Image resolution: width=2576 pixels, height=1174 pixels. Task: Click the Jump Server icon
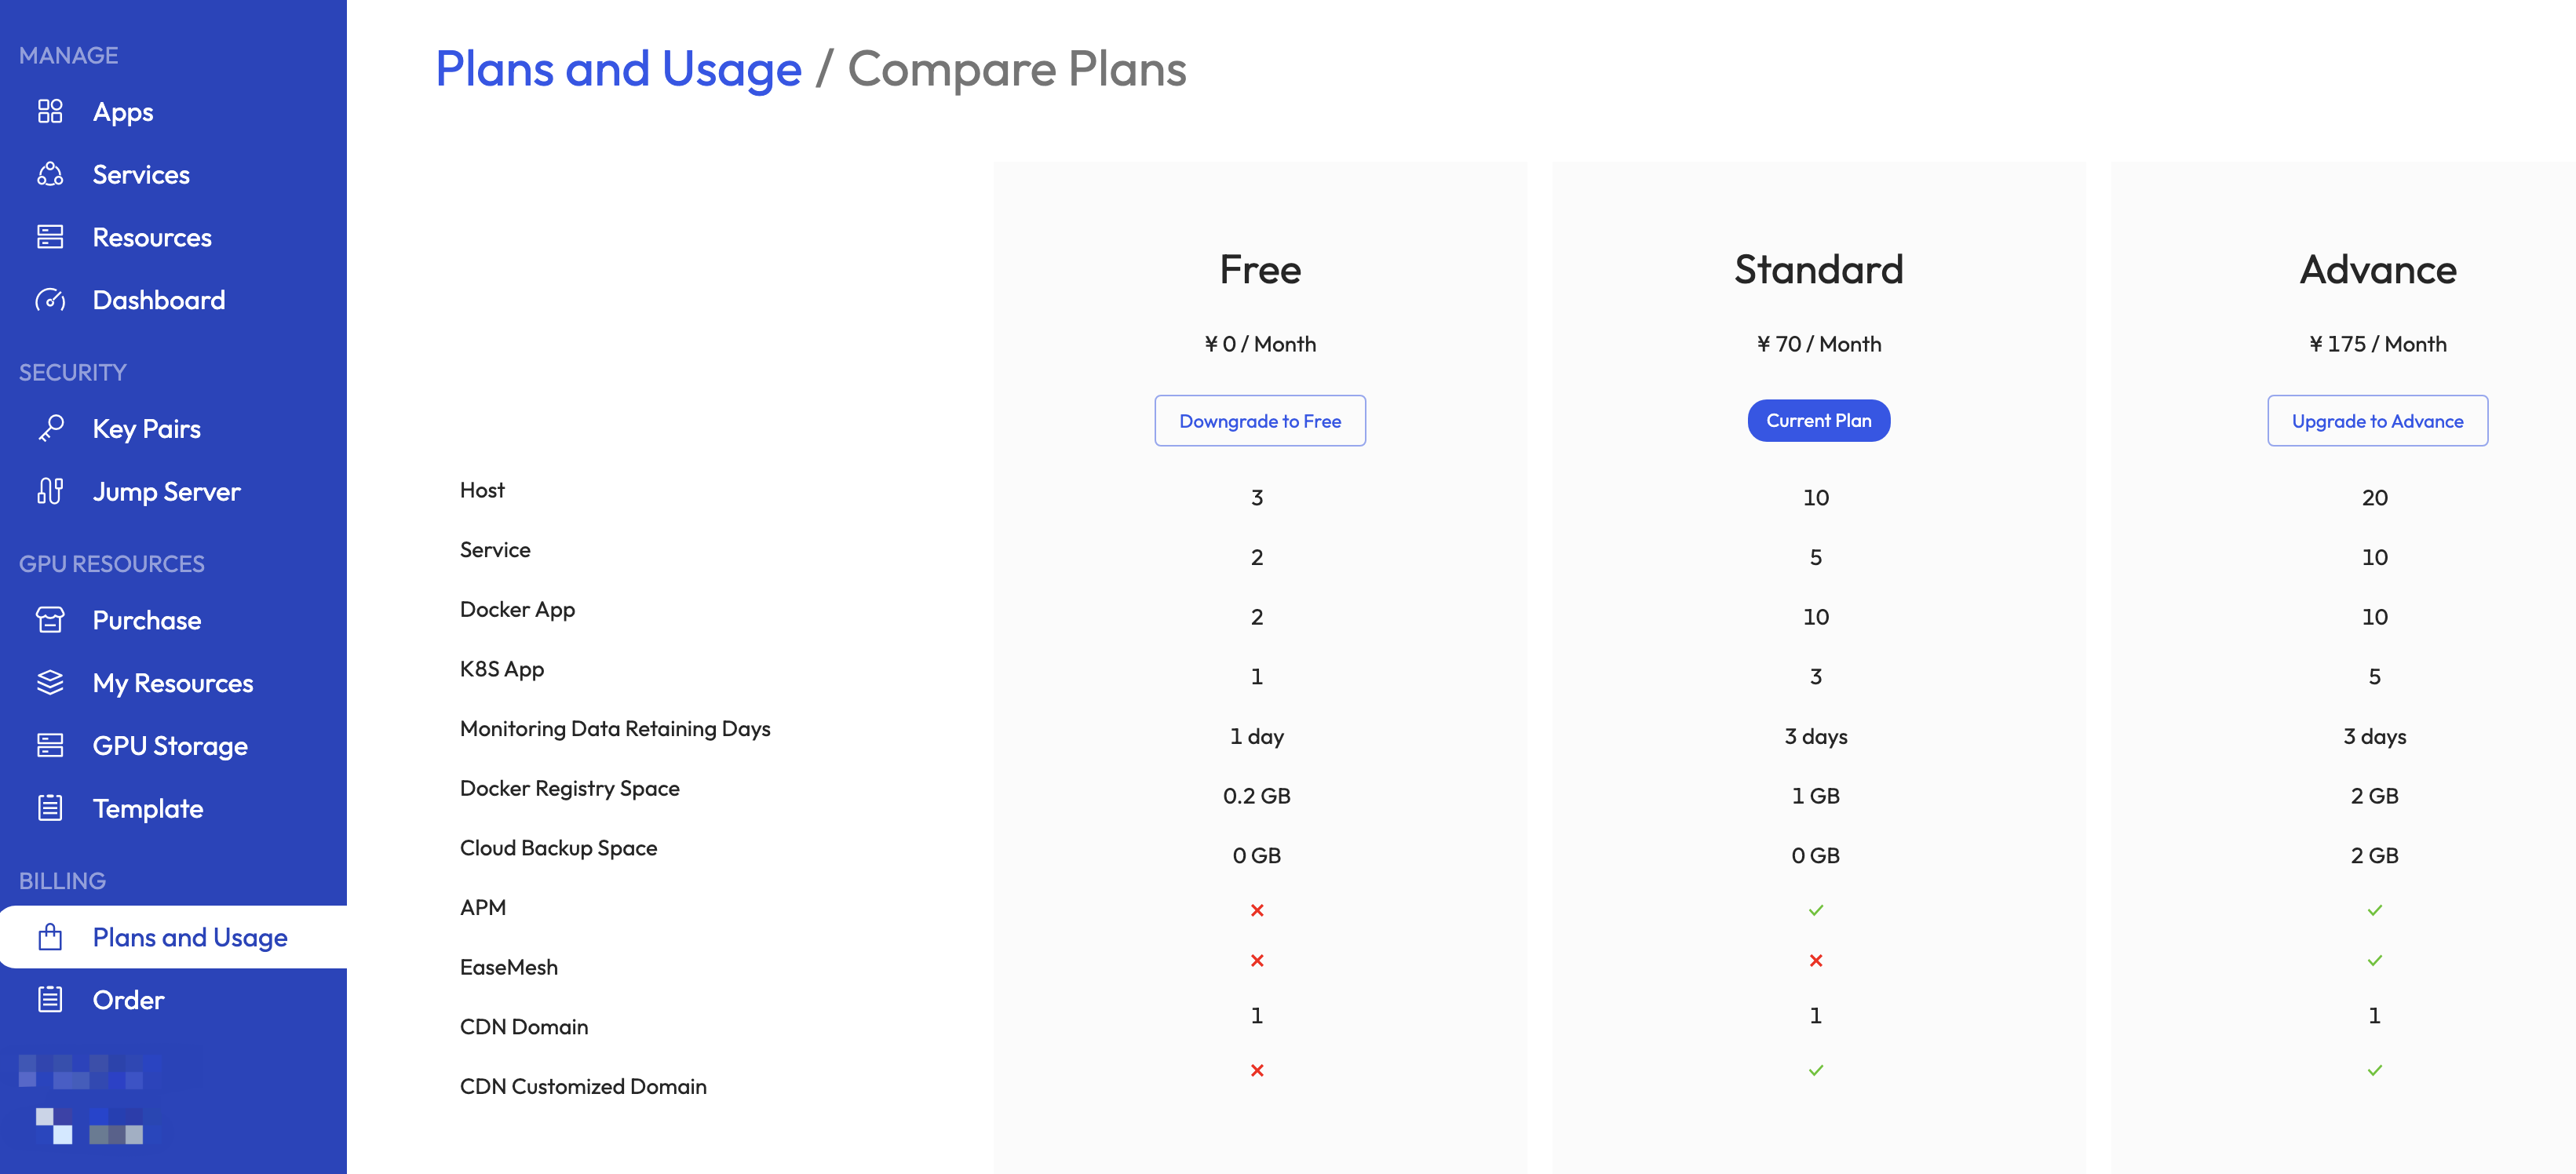[x=50, y=491]
